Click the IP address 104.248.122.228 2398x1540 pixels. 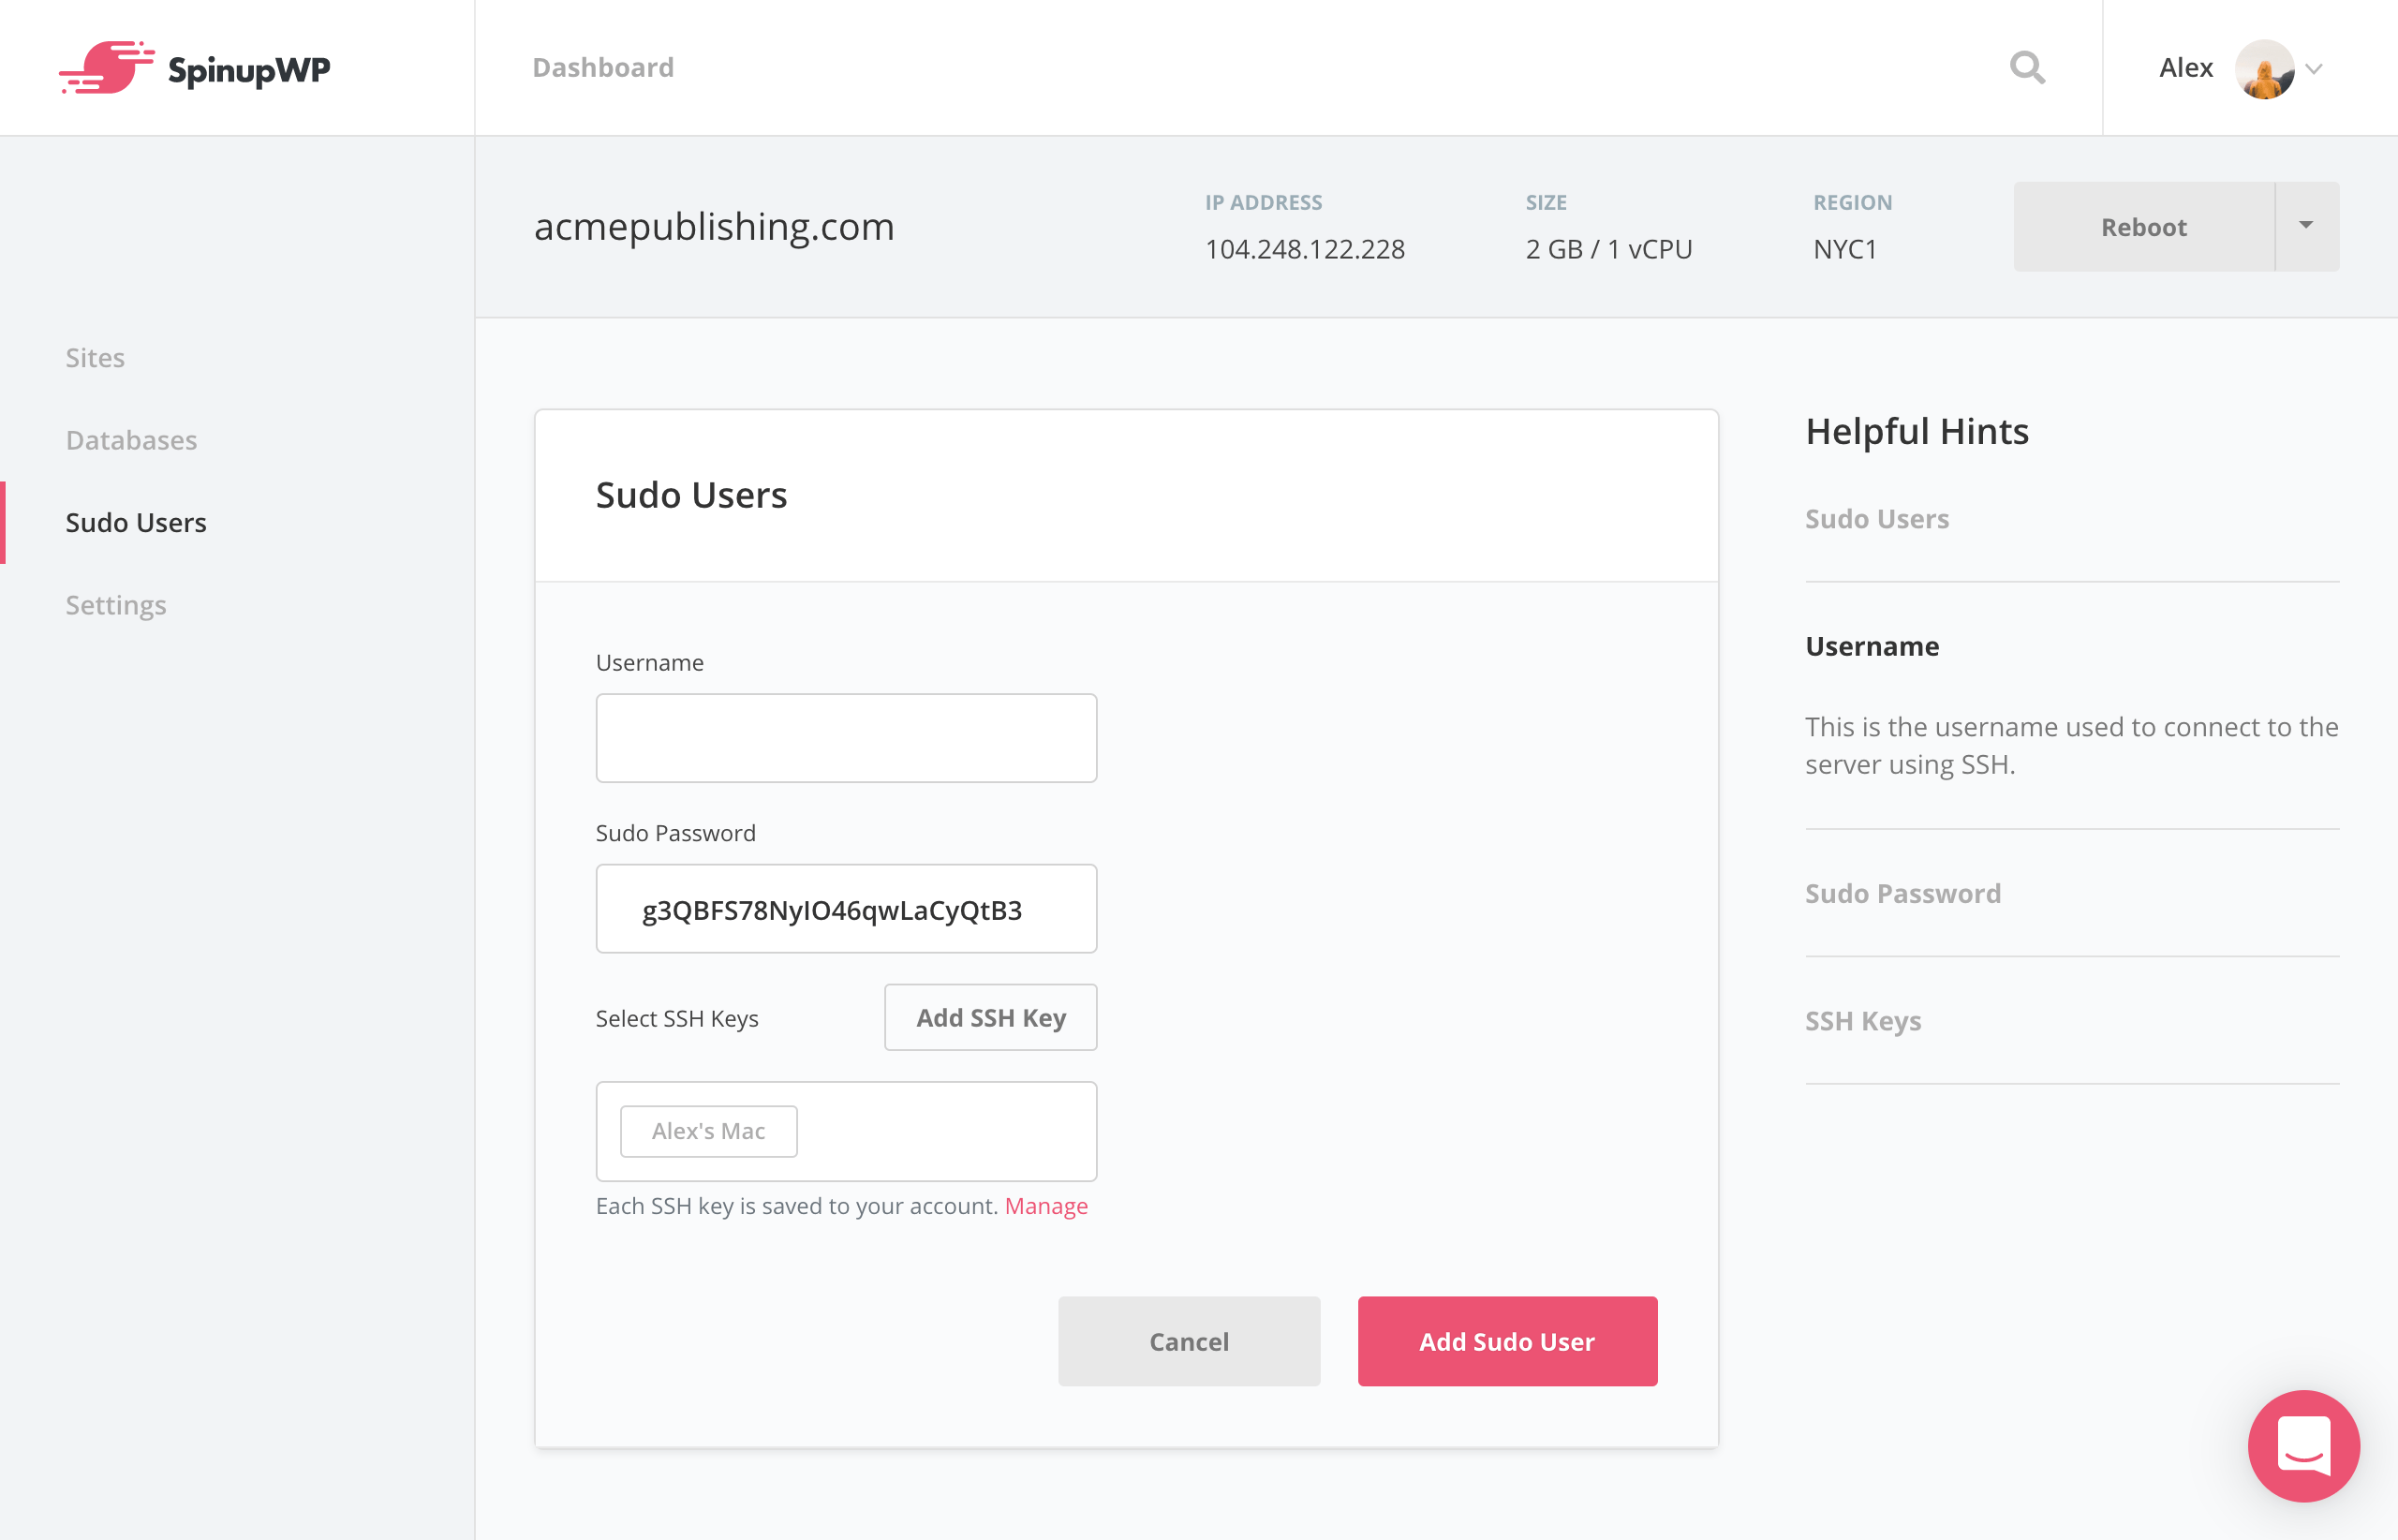[x=1304, y=249]
